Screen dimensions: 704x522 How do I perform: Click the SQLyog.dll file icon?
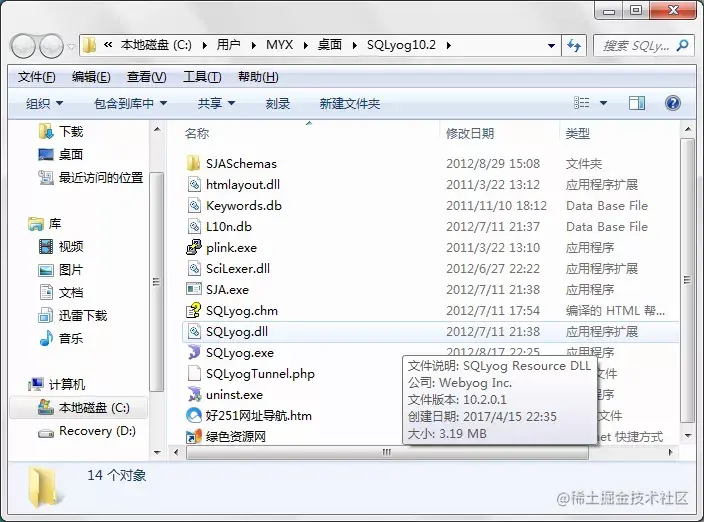point(194,332)
